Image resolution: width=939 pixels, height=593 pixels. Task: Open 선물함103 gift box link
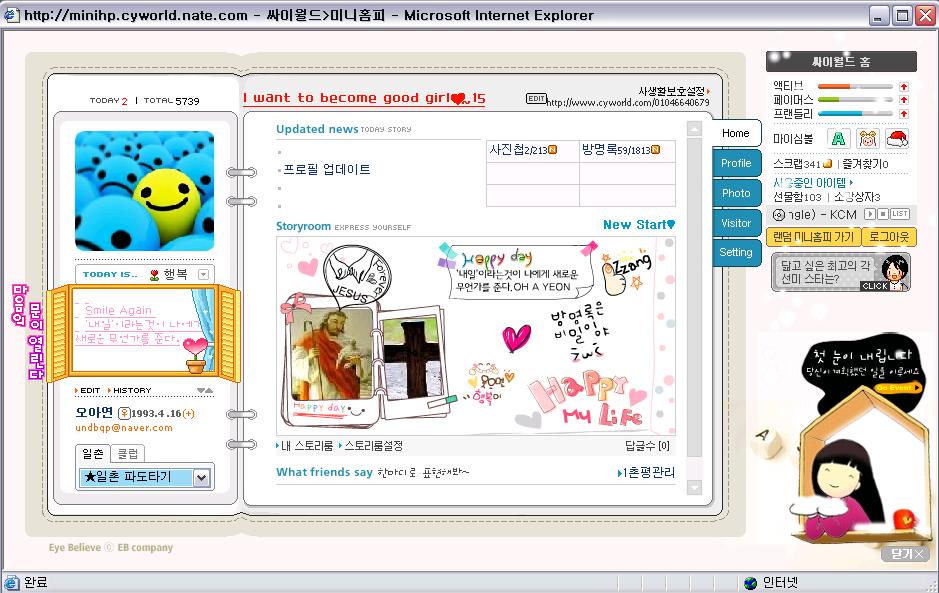(797, 197)
